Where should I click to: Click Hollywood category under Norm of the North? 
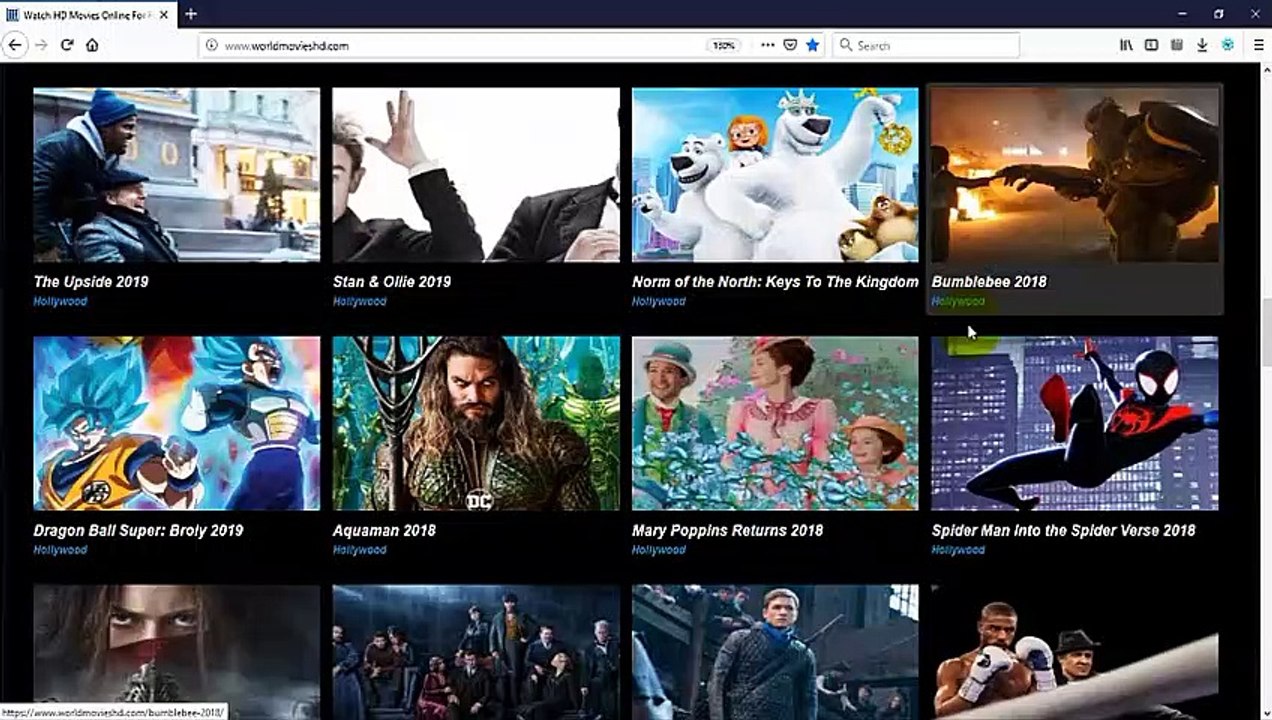[x=658, y=301]
